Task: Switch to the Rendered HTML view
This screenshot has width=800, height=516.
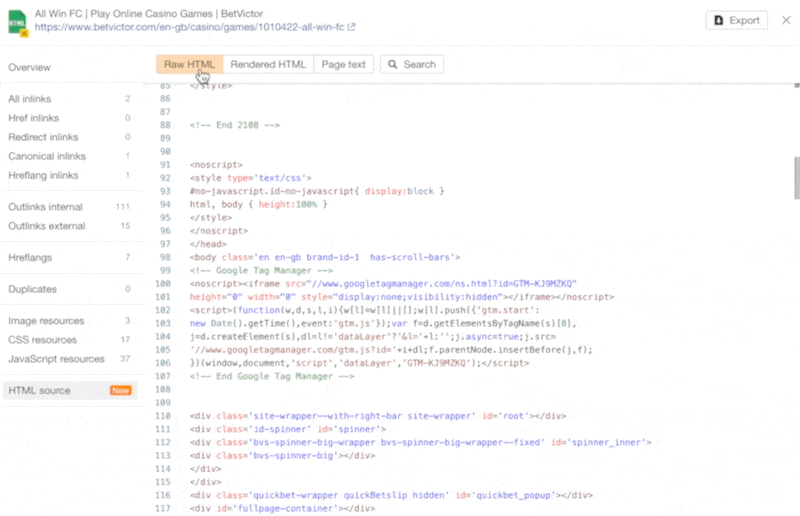Action: [268, 64]
